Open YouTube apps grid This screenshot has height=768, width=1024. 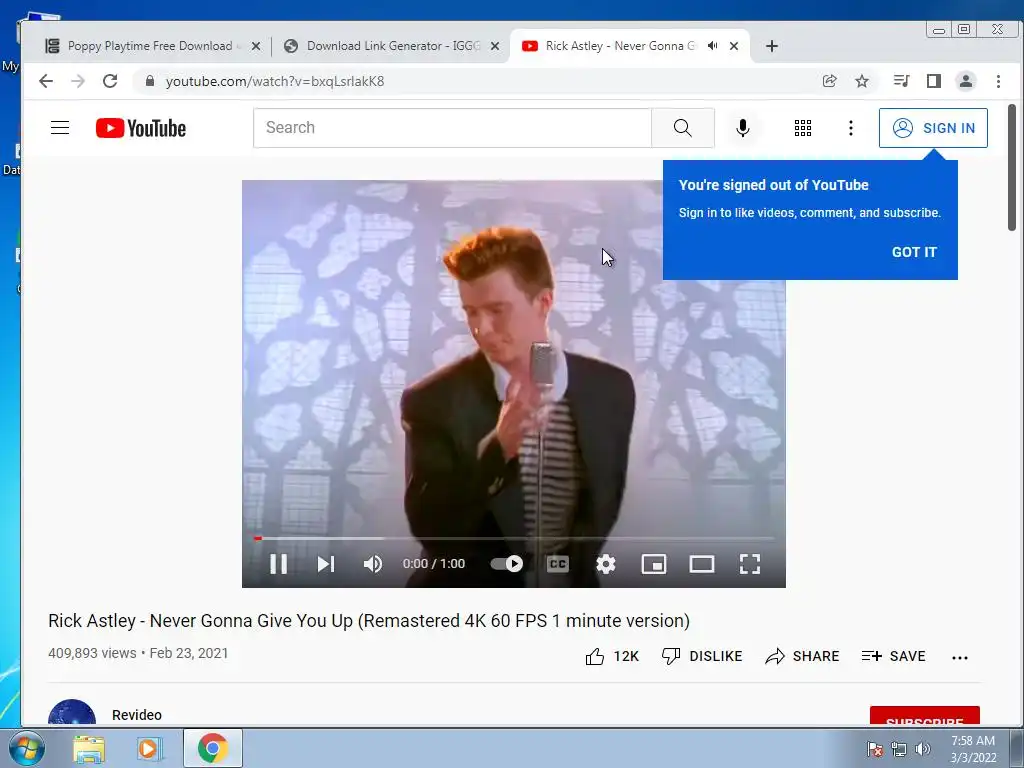pos(803,128)
